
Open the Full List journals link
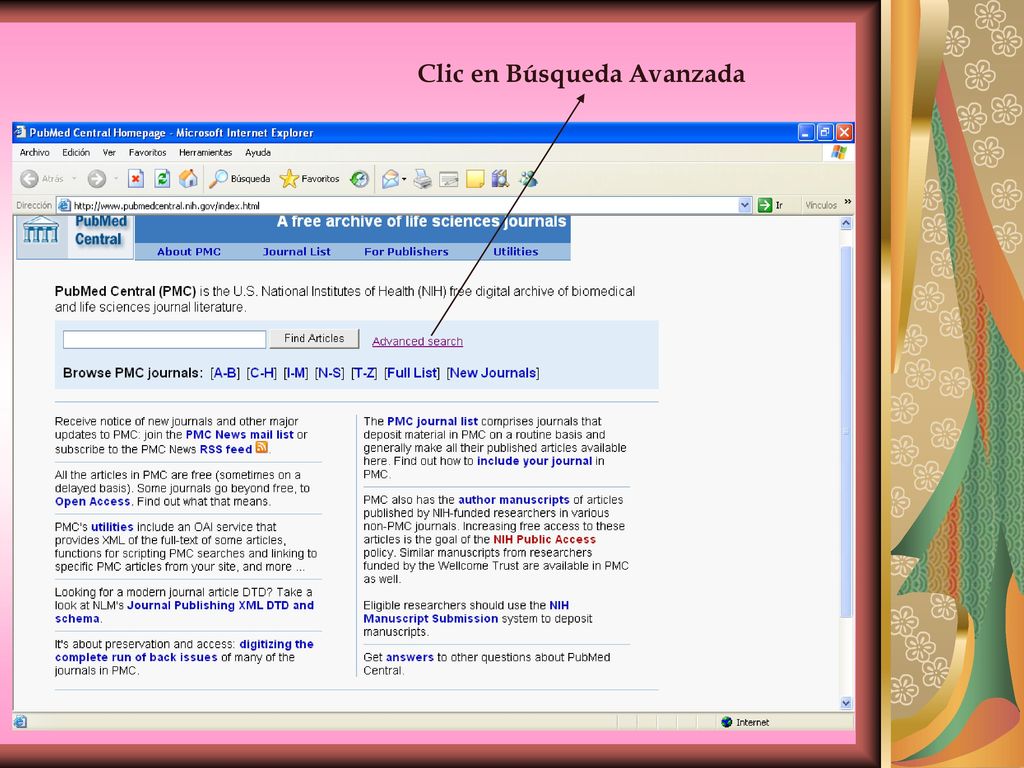412,373
